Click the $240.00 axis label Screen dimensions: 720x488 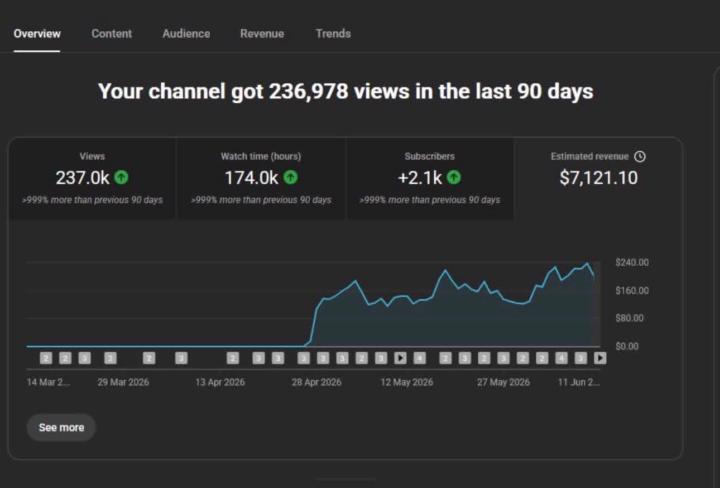(632, 262)
